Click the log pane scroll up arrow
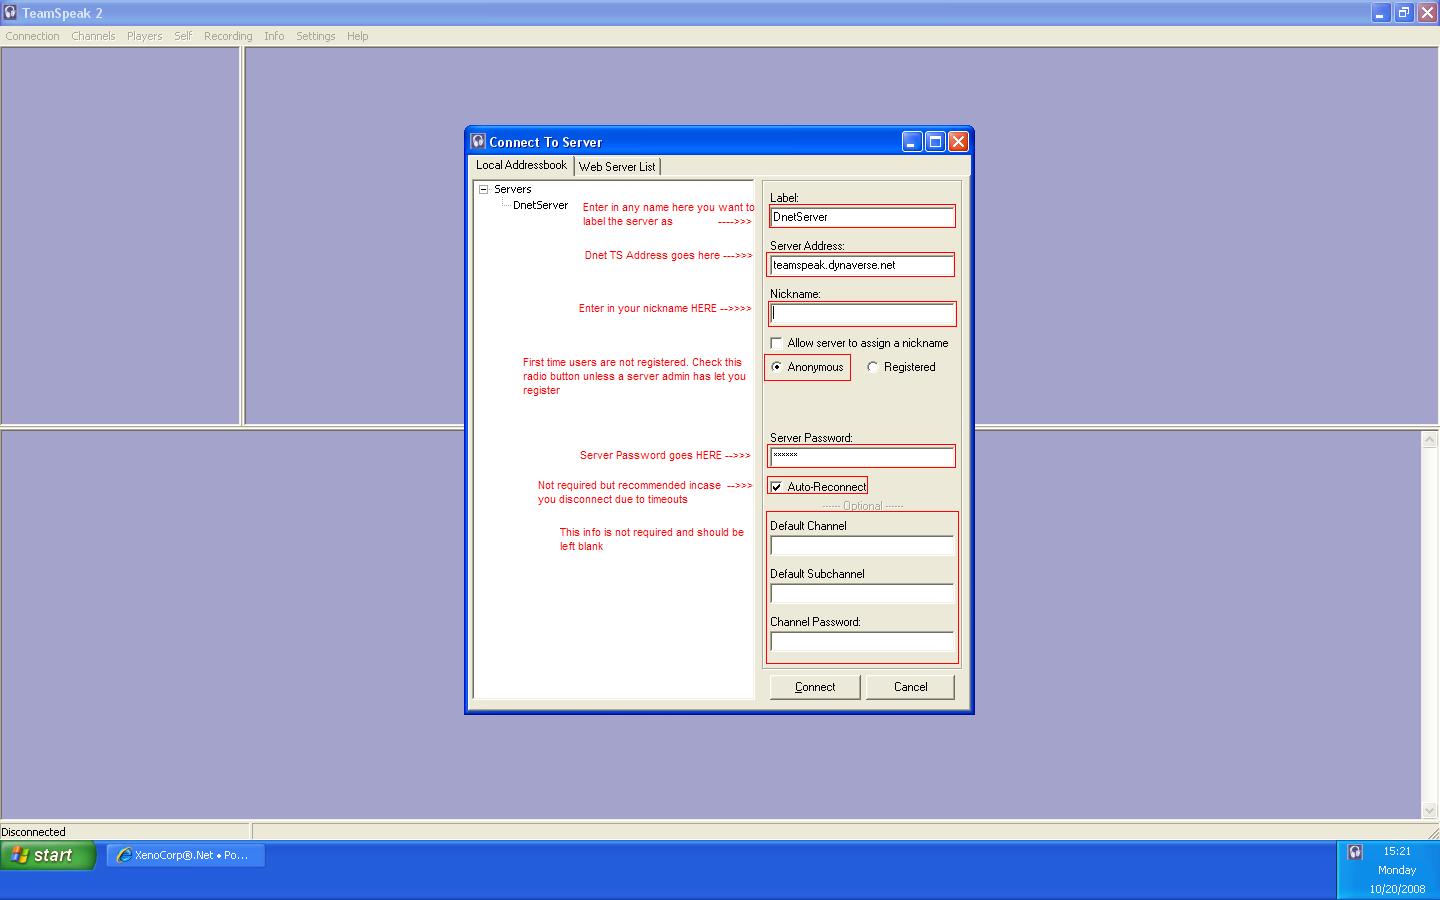The height and width of the screenshot is (900, 1440). [x=1429, y=439]
